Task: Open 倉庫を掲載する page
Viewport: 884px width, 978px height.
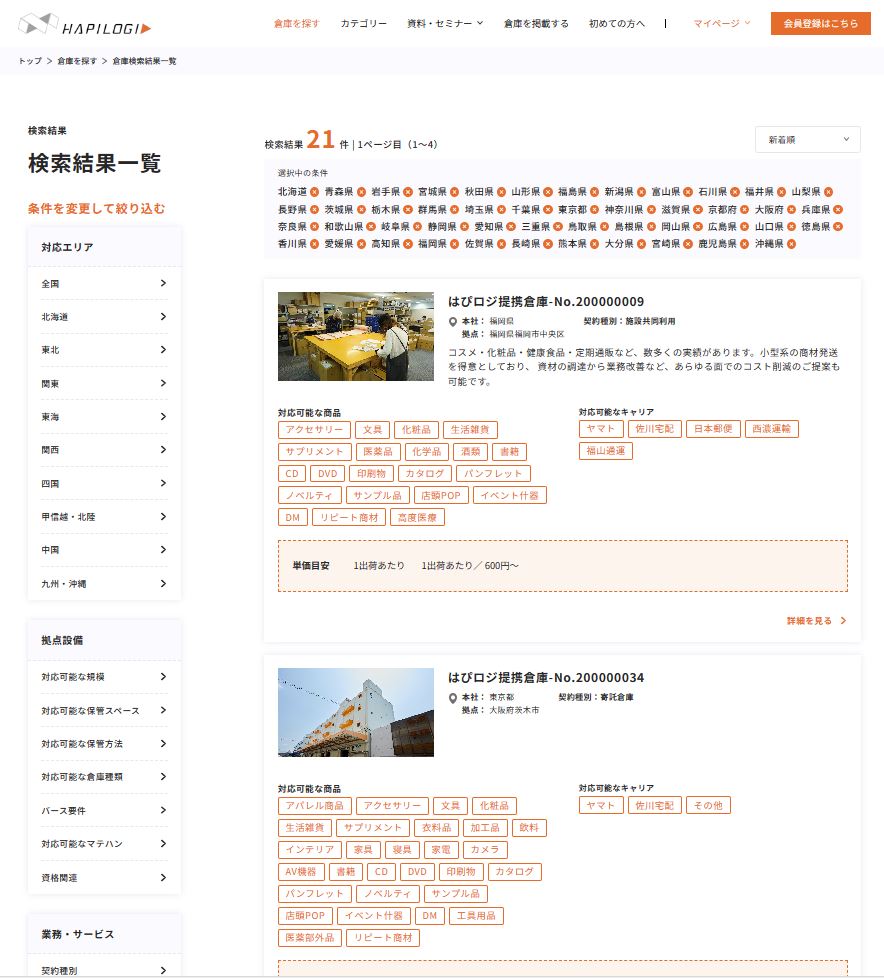Action: point(537,24)
